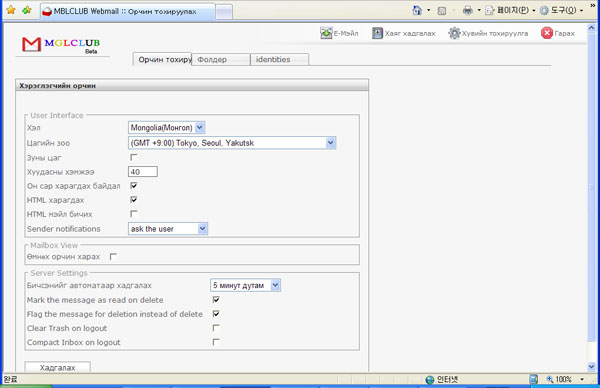This screenshot has width=600, height=388.
Task: Click the zoom 100% magnifier icon
Action: pyautogui.click(x=550, y=379)
